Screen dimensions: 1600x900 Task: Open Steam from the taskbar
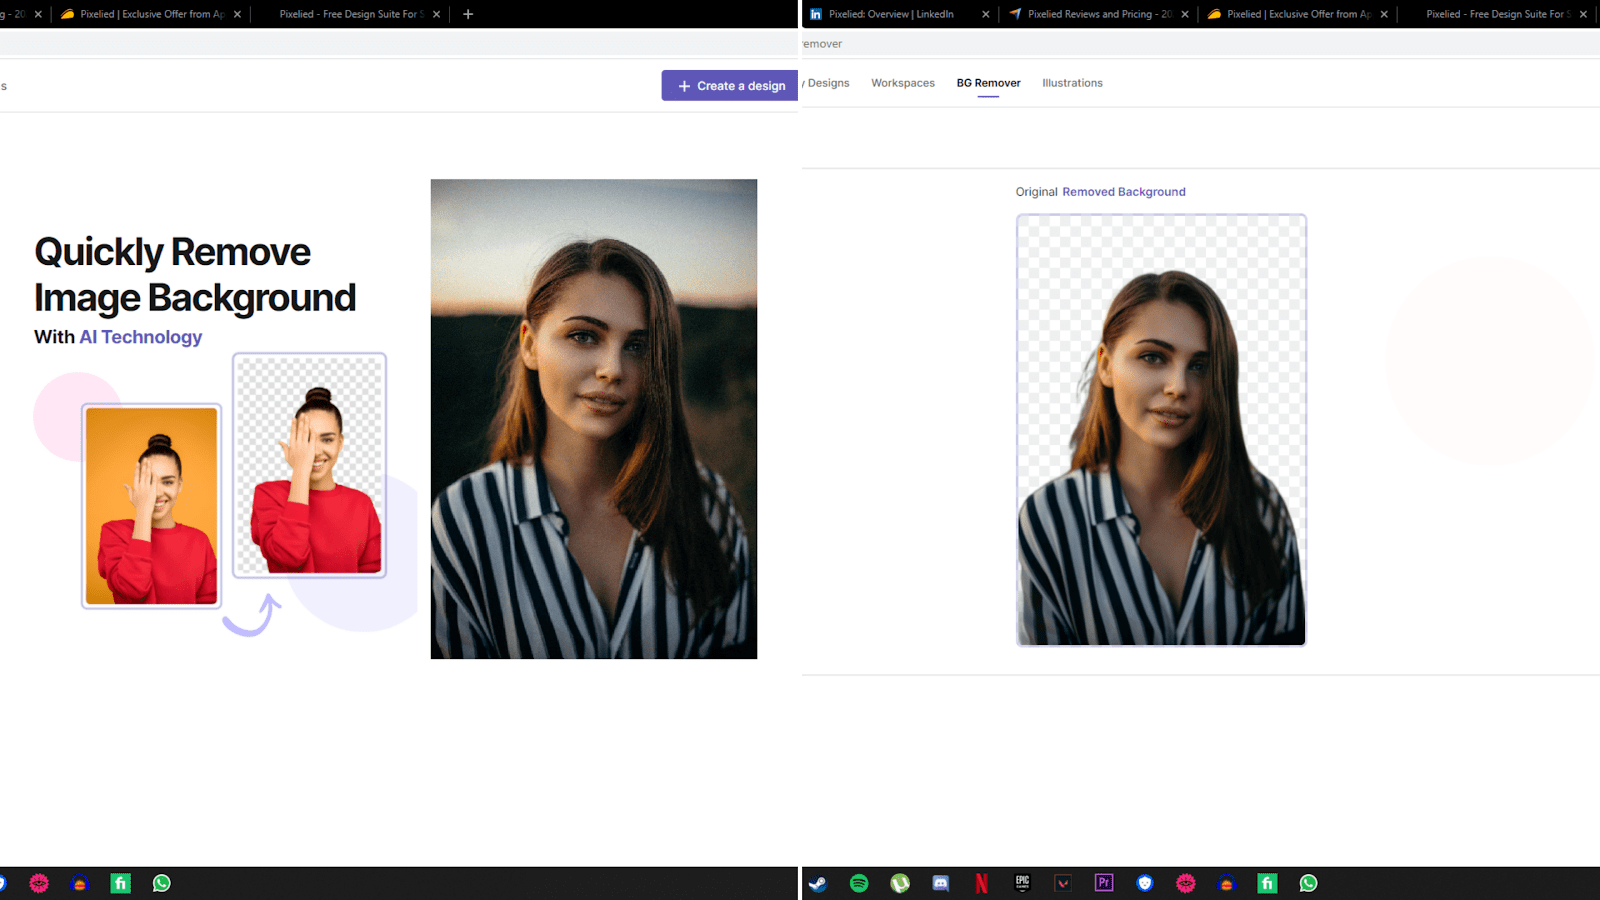click(x=818, y=883)
